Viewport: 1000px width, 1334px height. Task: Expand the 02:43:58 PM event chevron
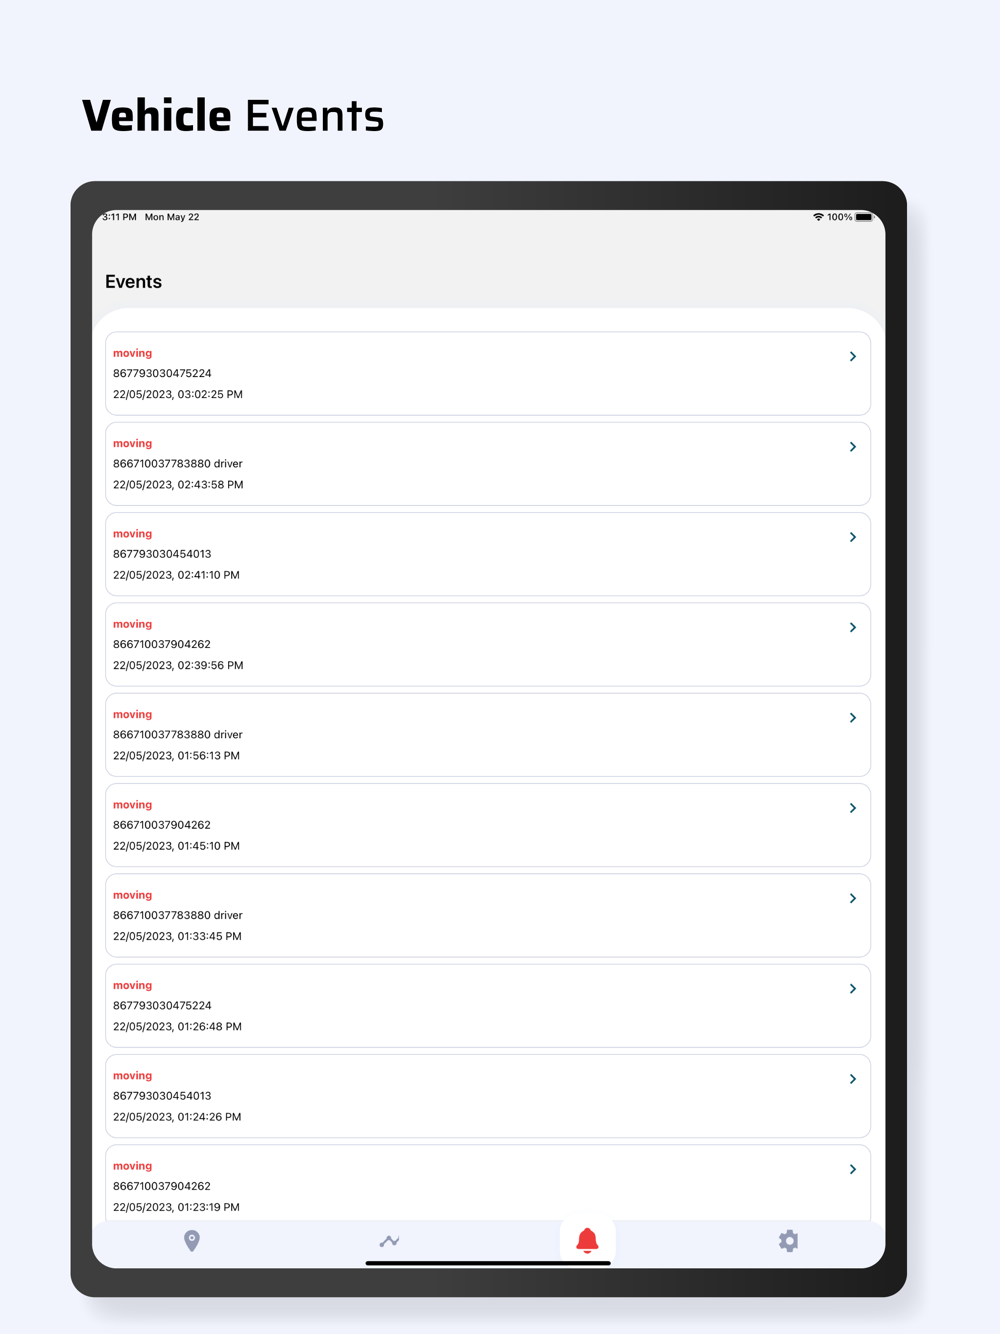853,447
